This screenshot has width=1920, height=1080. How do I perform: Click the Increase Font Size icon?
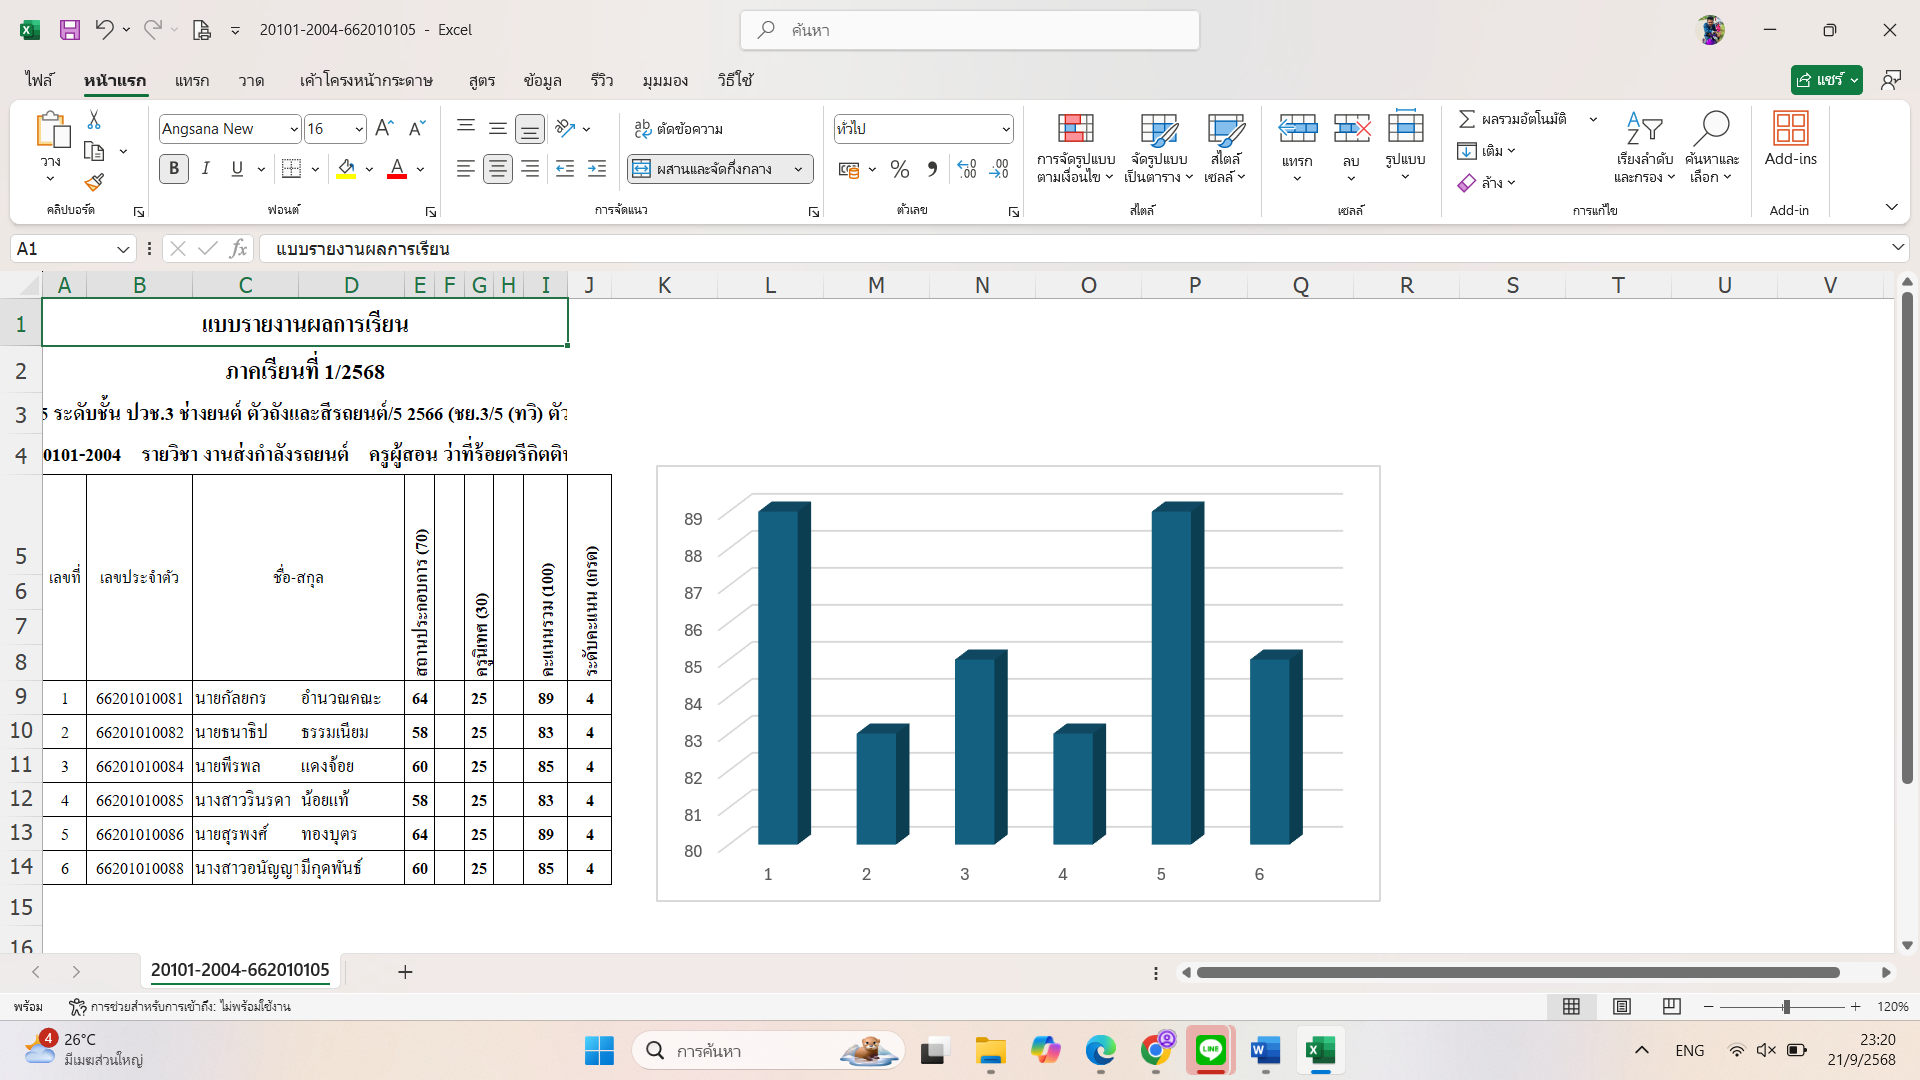coord(384,128)
